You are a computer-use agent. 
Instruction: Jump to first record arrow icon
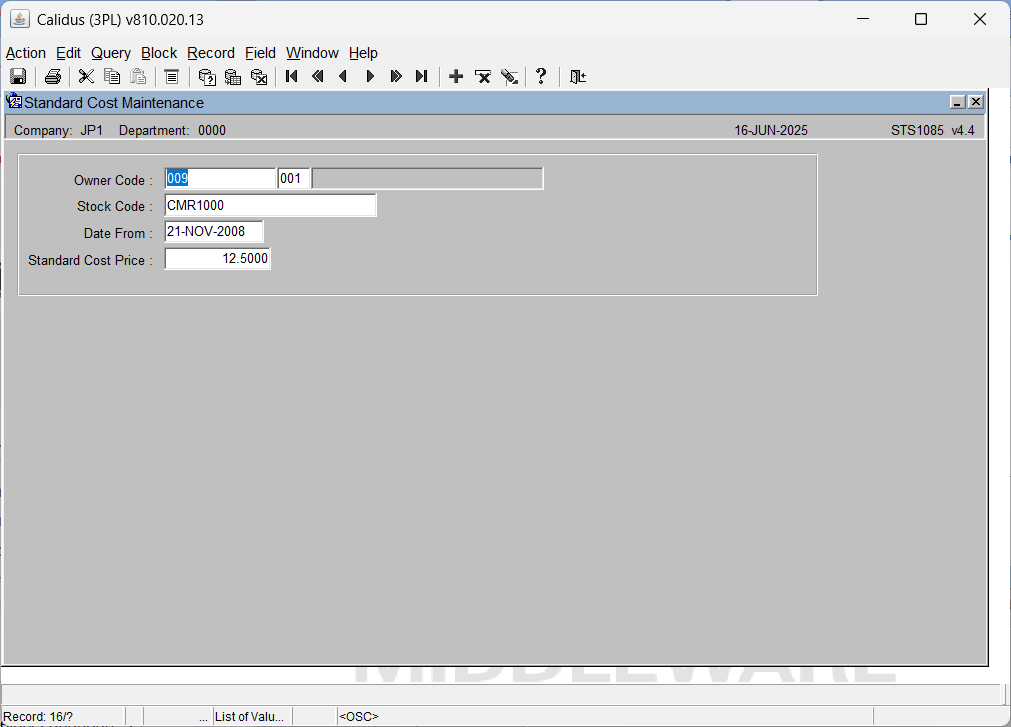coord(291,77)
